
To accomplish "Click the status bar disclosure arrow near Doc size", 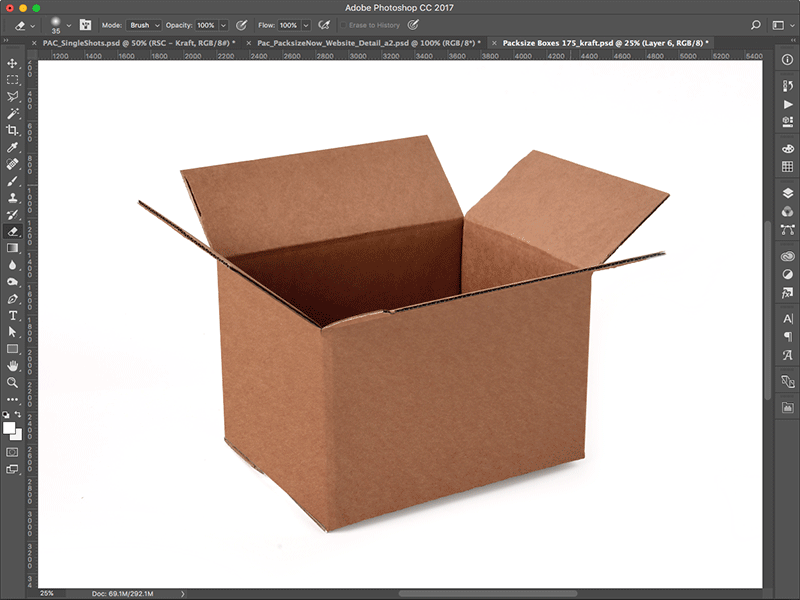I will point(183,591).
